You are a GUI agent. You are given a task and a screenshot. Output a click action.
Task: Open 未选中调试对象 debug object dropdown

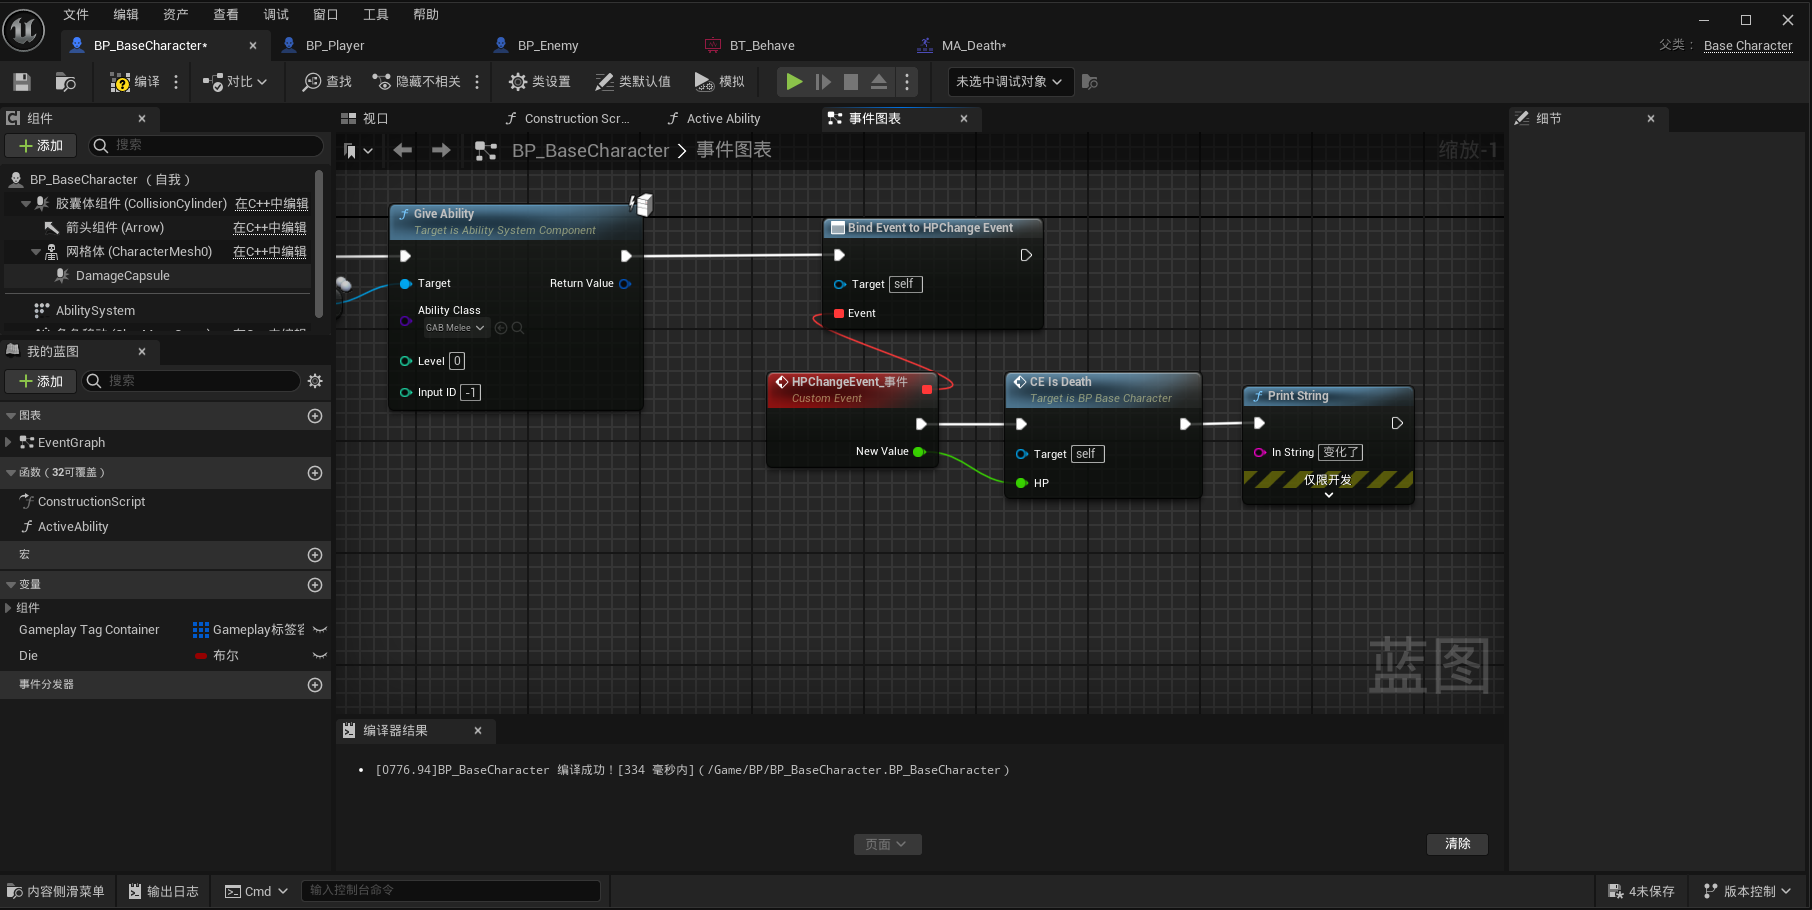click(1010, 82)
